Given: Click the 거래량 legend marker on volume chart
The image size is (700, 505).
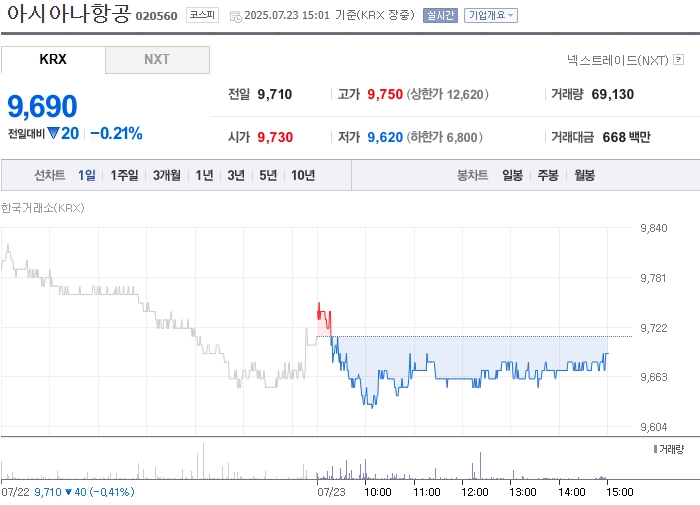Looking at the screenshot, I should tap(655, 449).
